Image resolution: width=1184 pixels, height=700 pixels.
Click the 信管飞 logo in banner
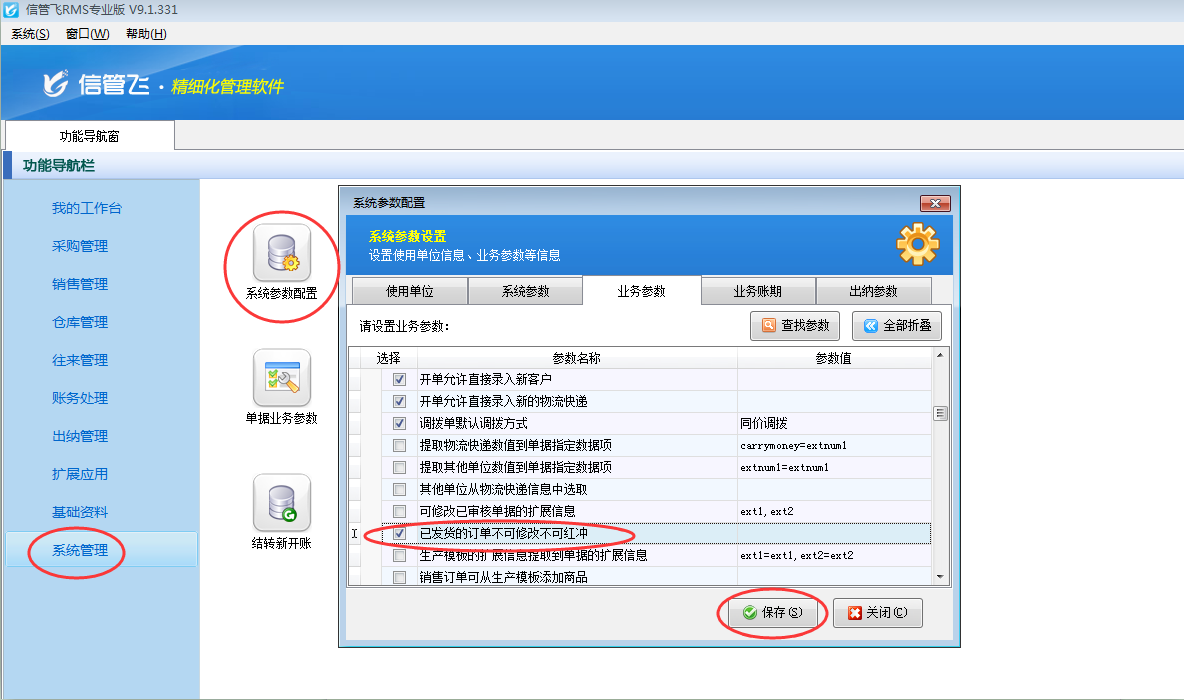[x=97, y=85]
